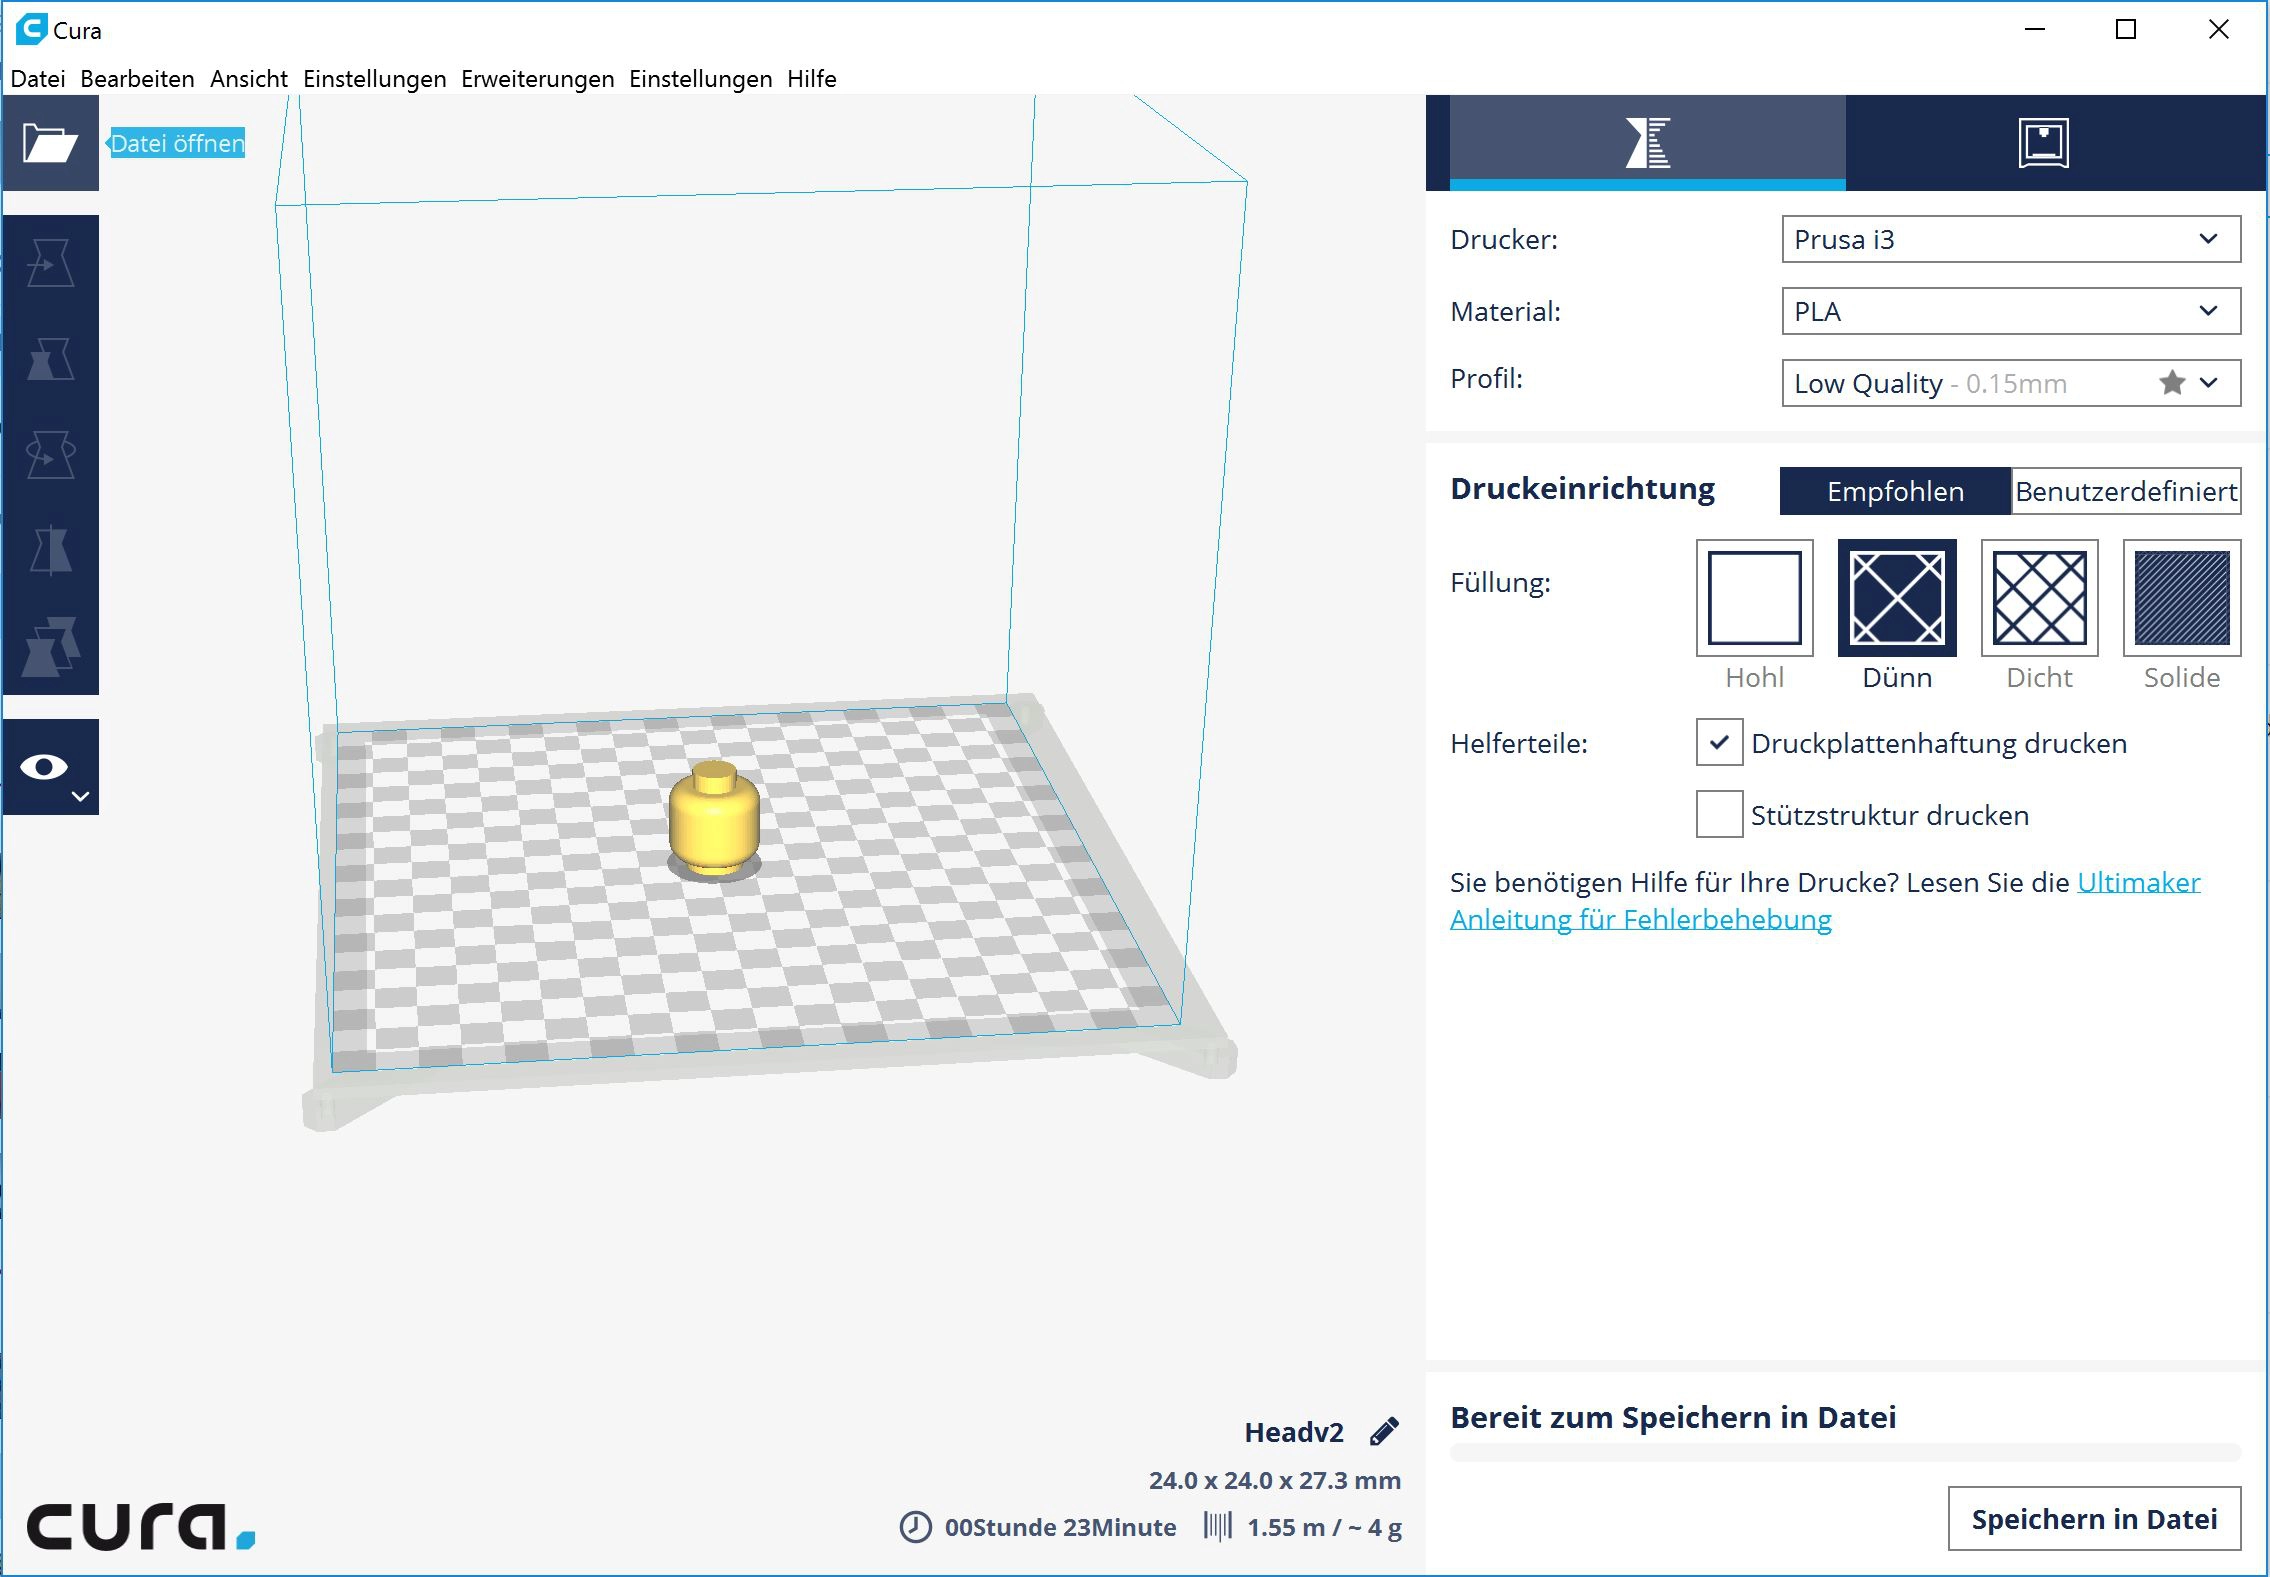Enable Stützstruktur drucken checkbox
This screenshot has width=2270, height=1577.
coord(1719,814)
